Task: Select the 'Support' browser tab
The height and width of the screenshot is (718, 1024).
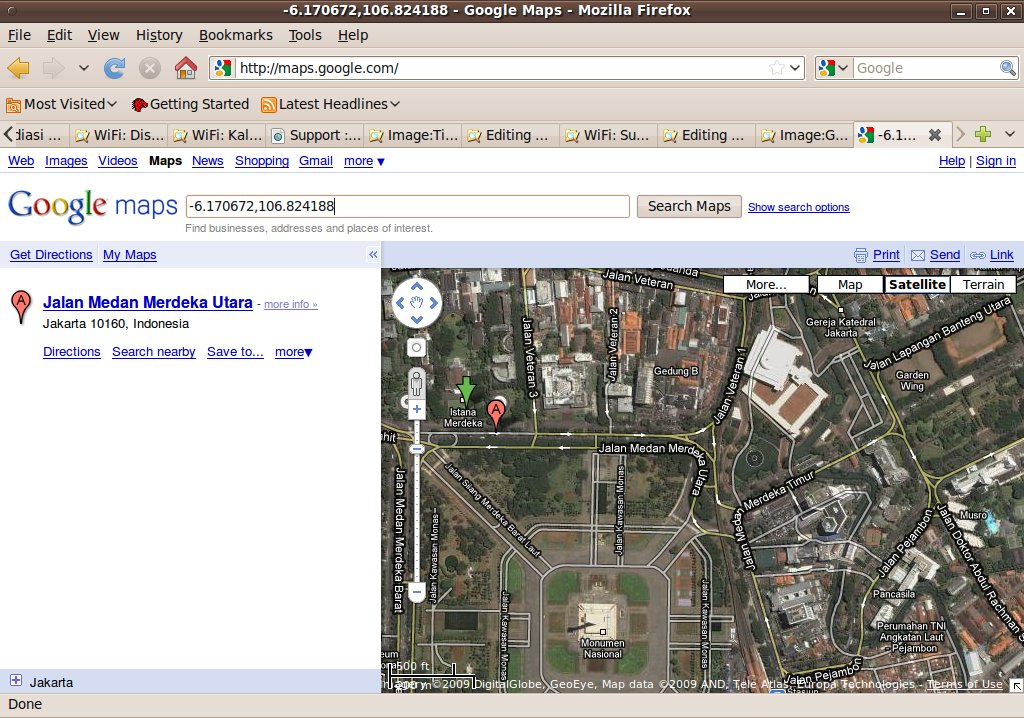Action: click(x=316, y=135)
